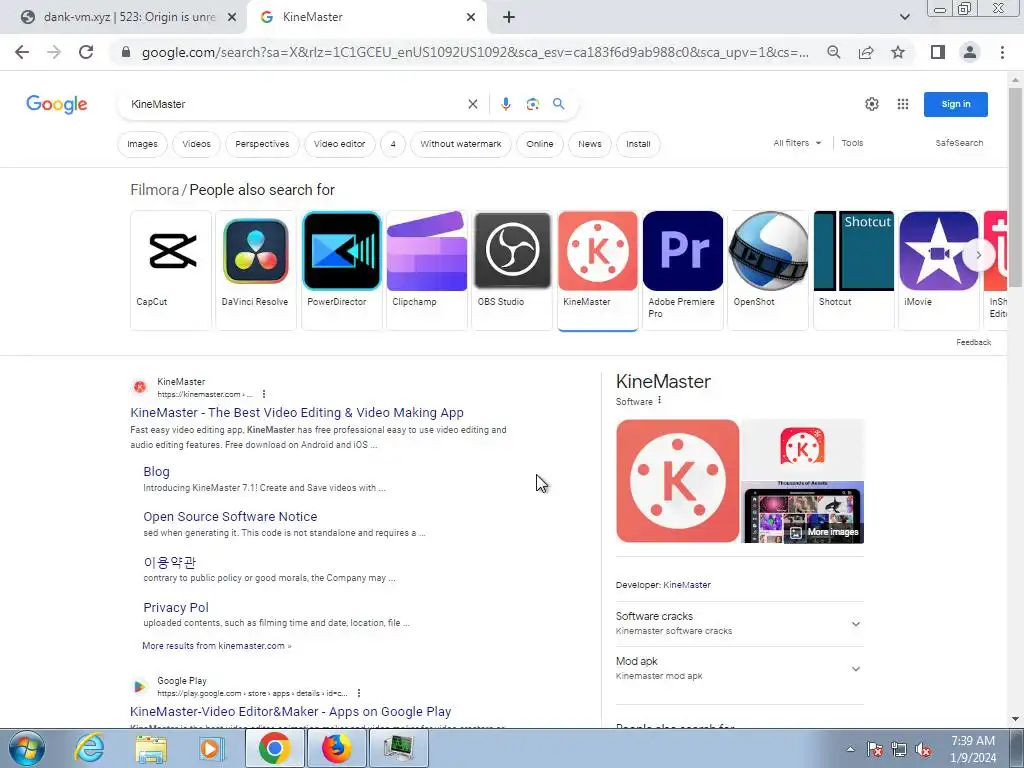1024x768 pixels.
Task: Open Internet Explorer from the taskbar
Action: tap(89, 748)
